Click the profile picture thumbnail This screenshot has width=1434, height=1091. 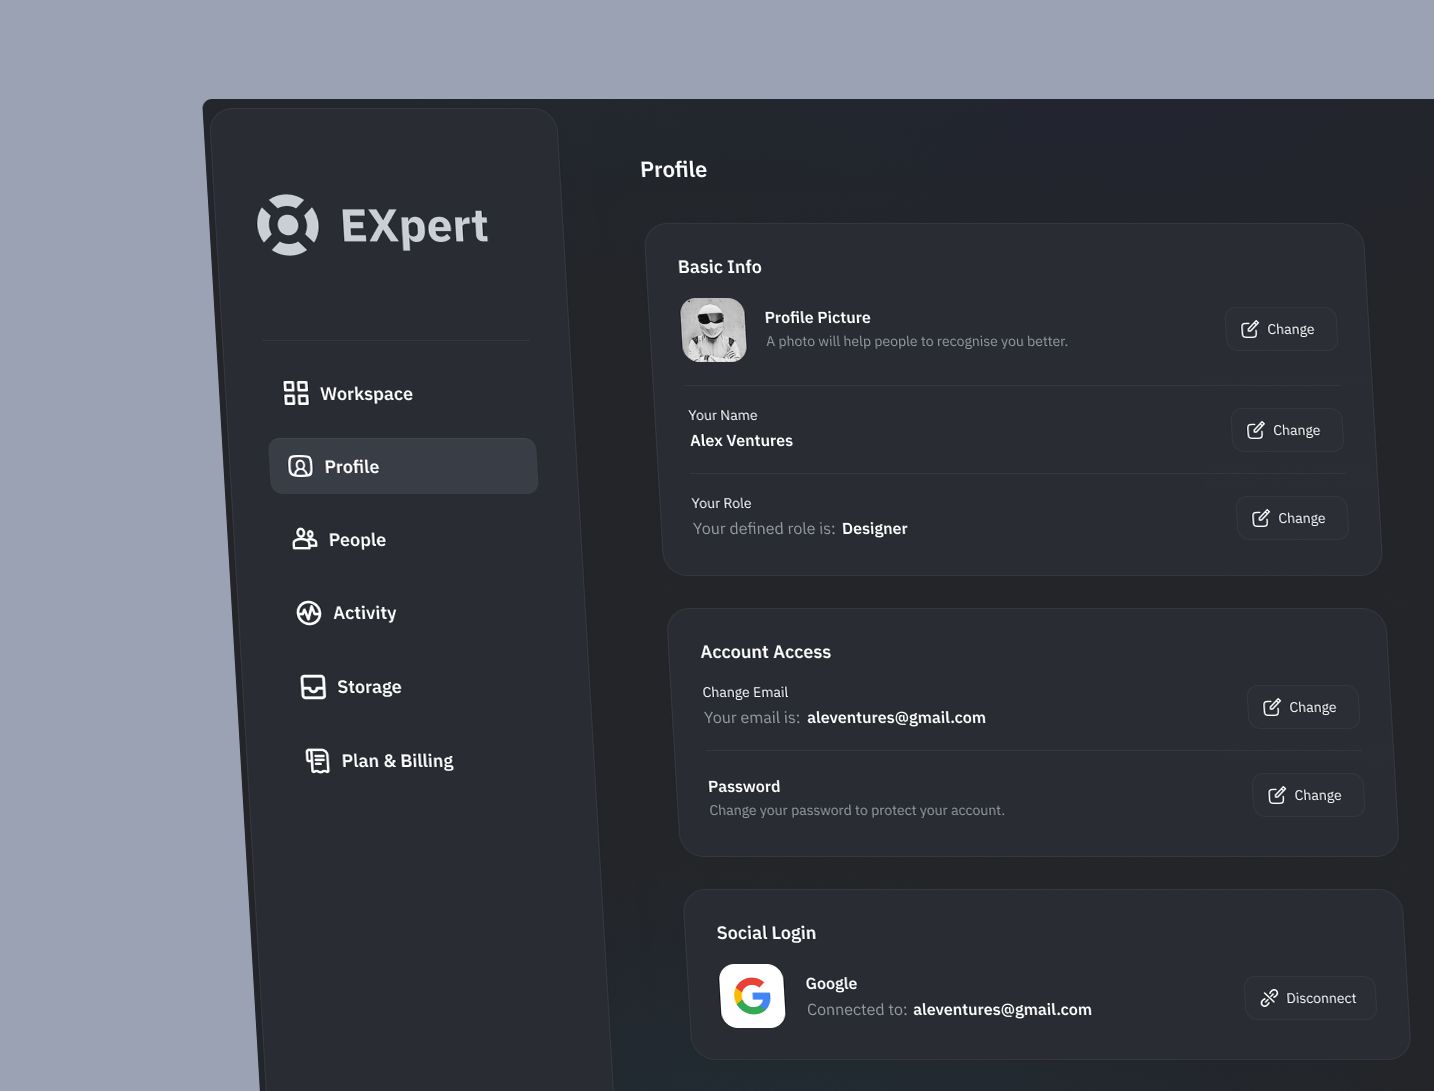pyautogui.click(x=713, y=330)
